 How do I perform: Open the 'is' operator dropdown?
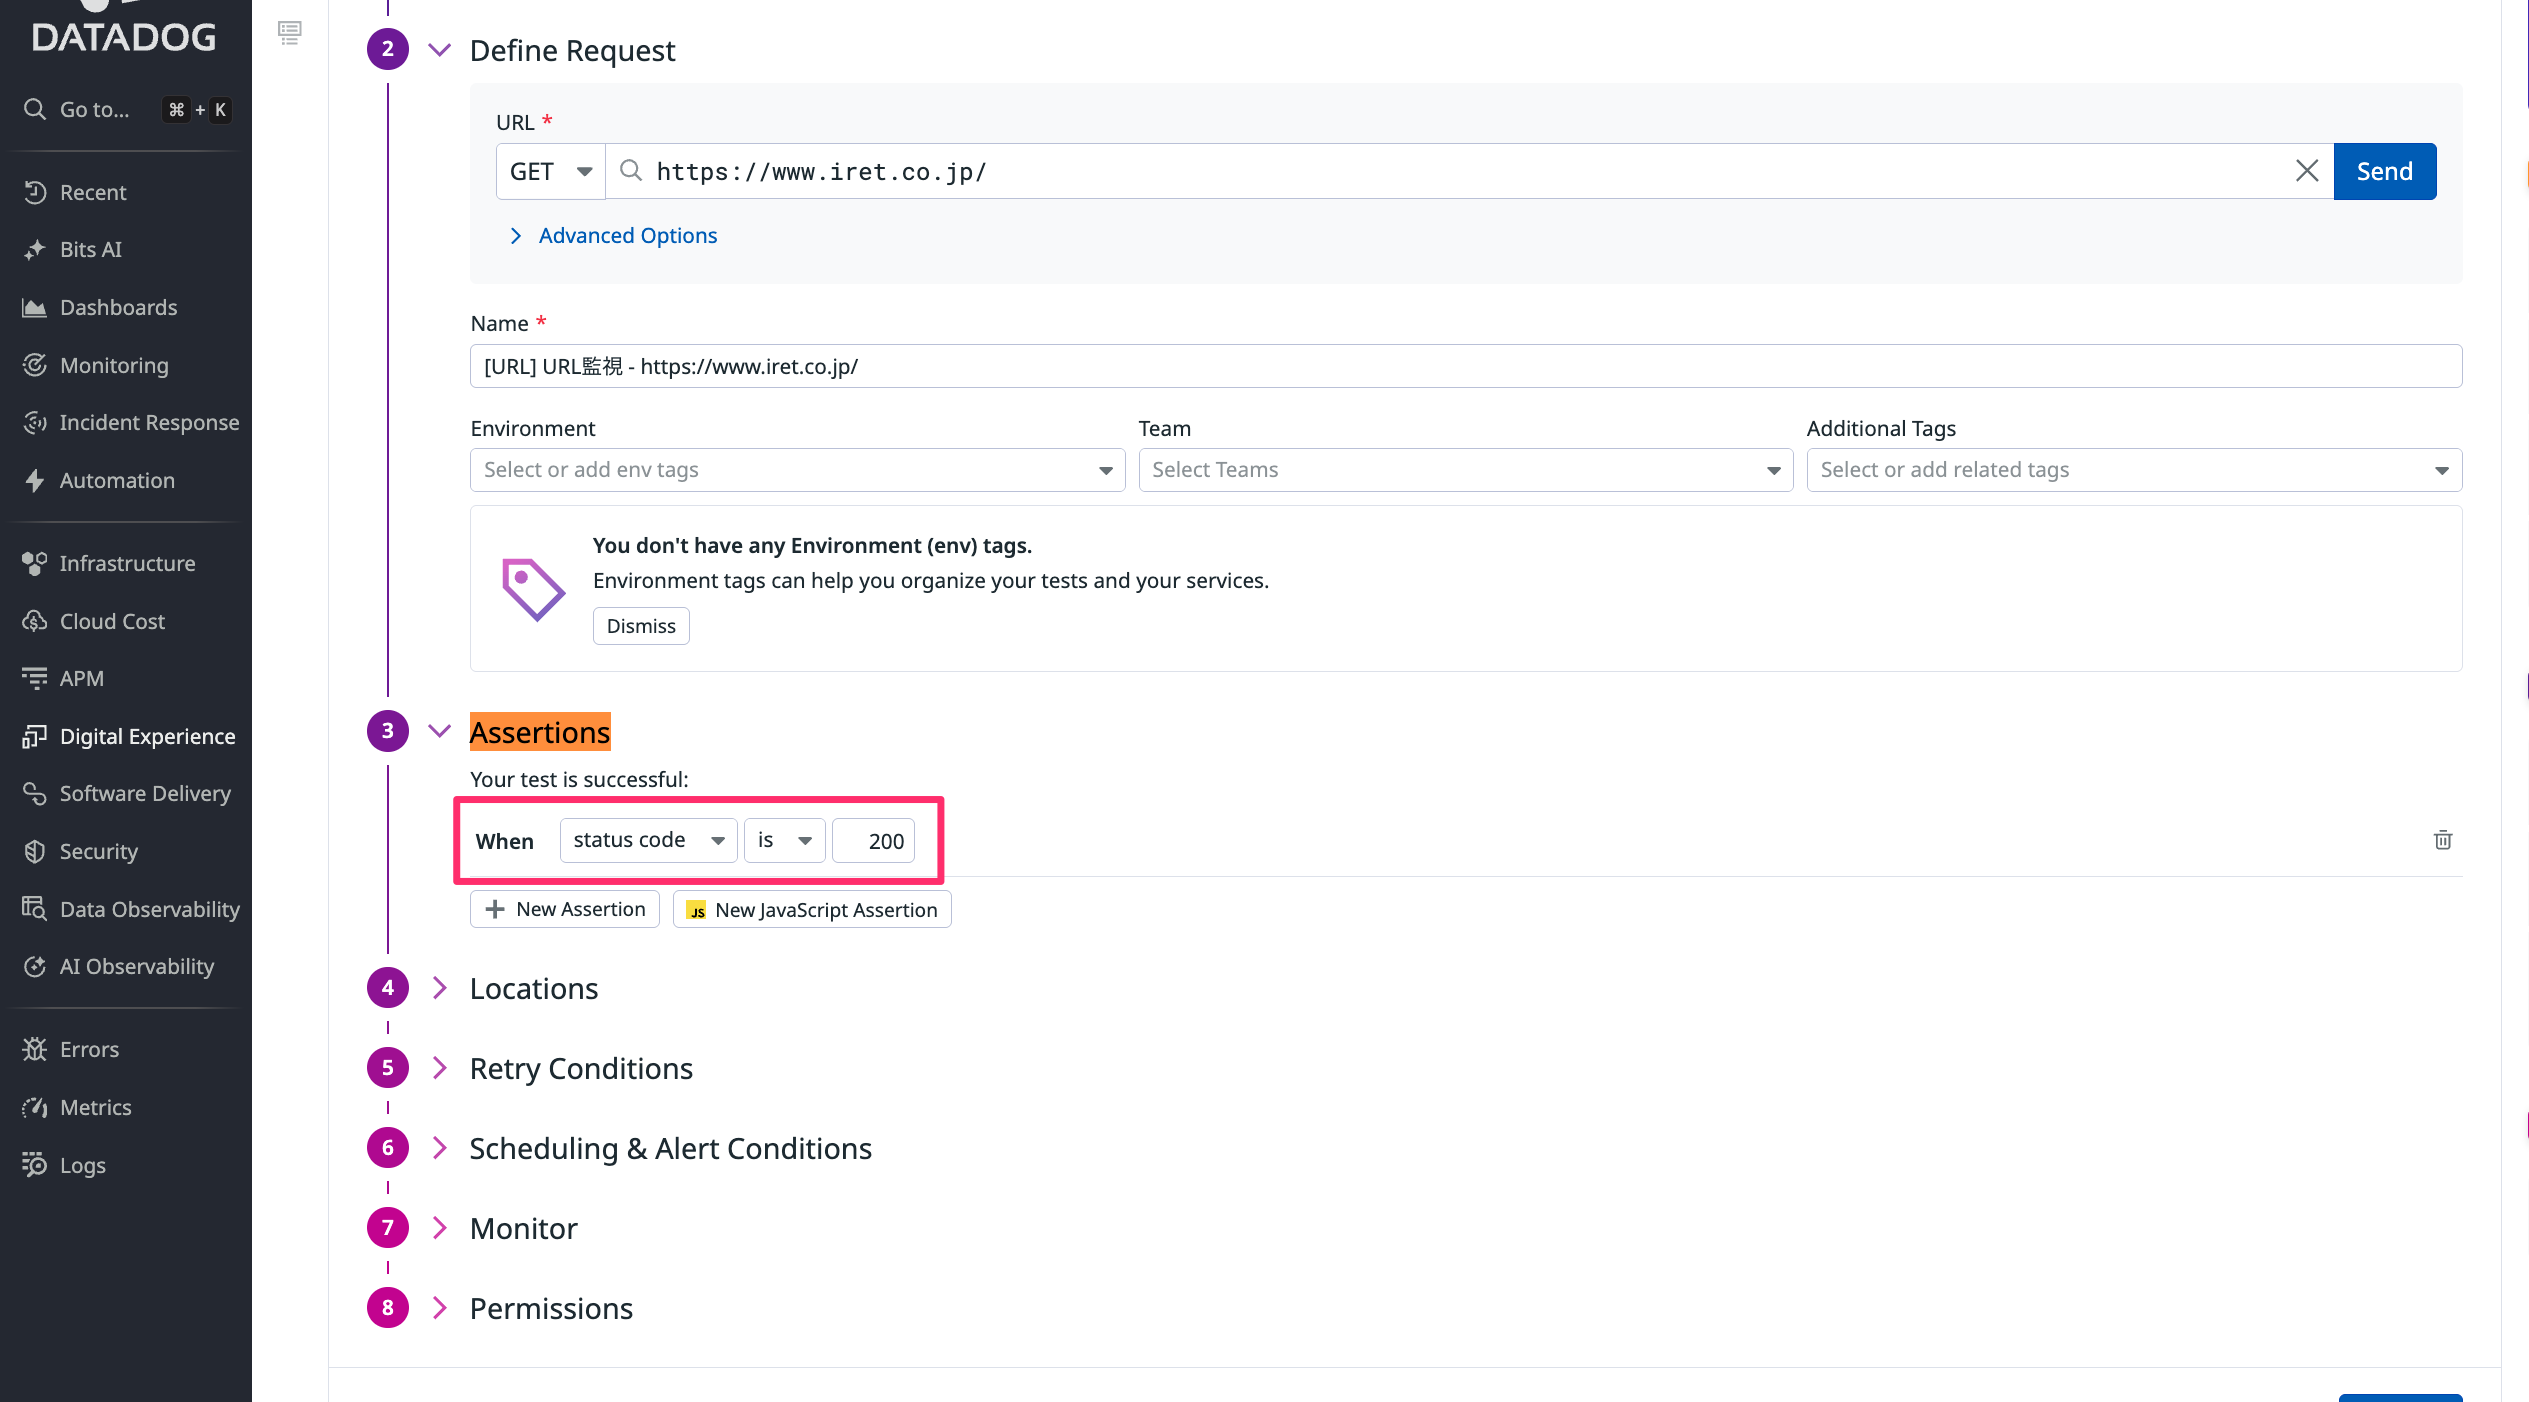click(784, 840)
